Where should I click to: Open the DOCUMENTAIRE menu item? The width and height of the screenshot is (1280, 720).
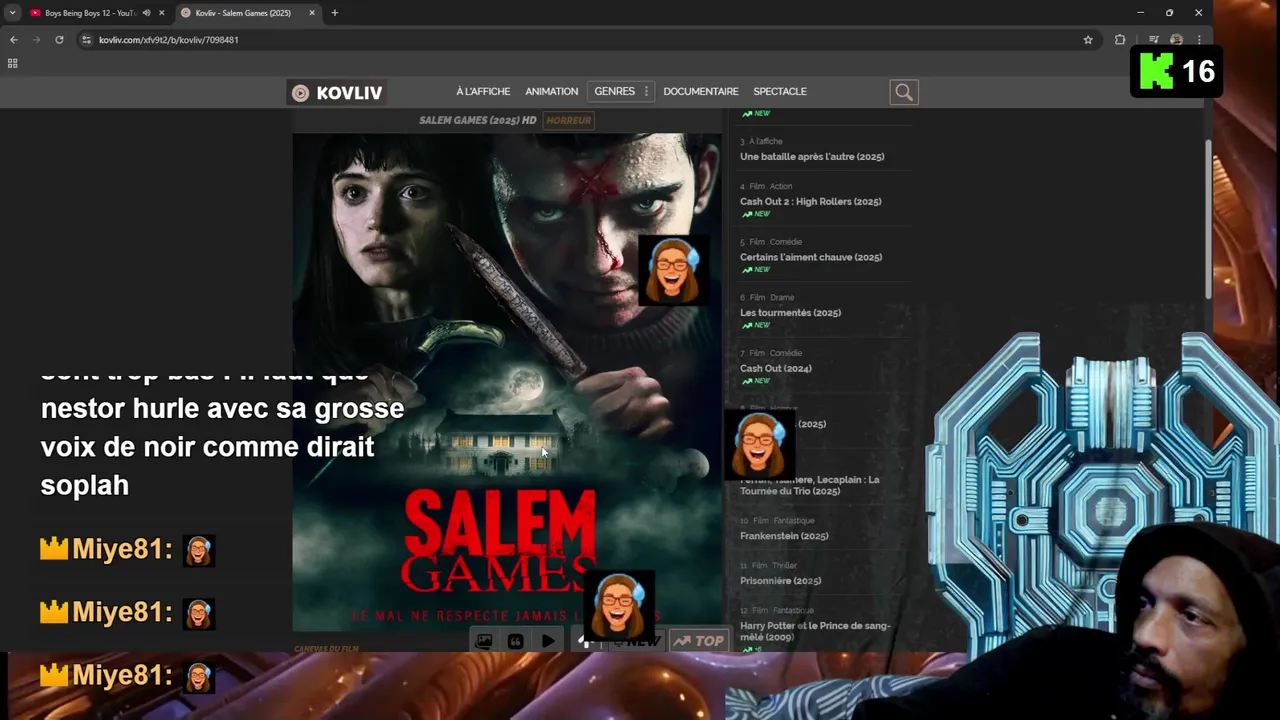701,91
